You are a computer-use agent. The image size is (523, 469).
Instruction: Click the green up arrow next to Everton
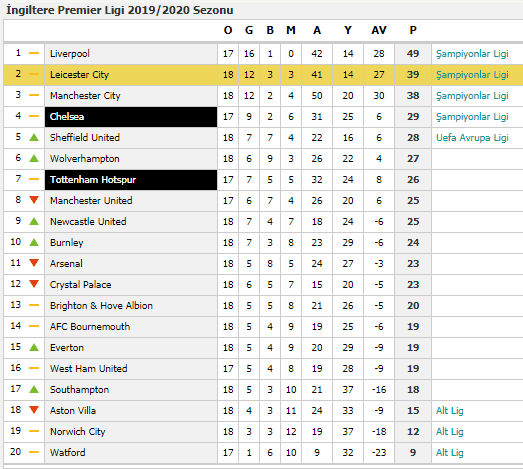tap(34, 347)
